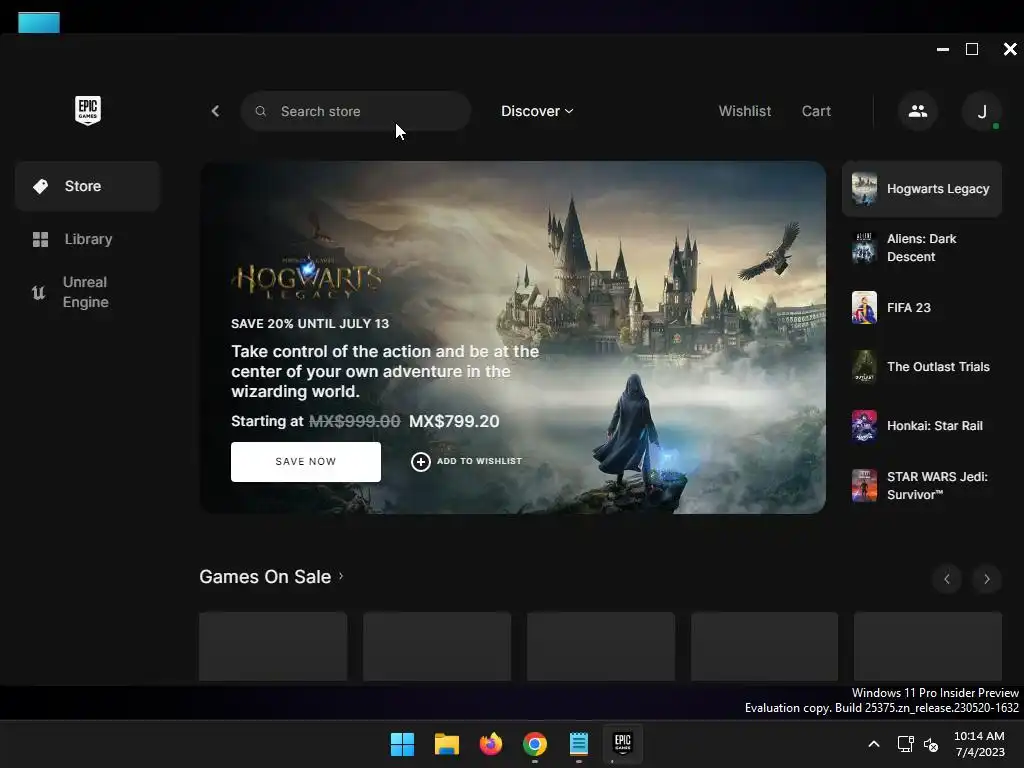Open the Windows Start menu

pos(402,744)
